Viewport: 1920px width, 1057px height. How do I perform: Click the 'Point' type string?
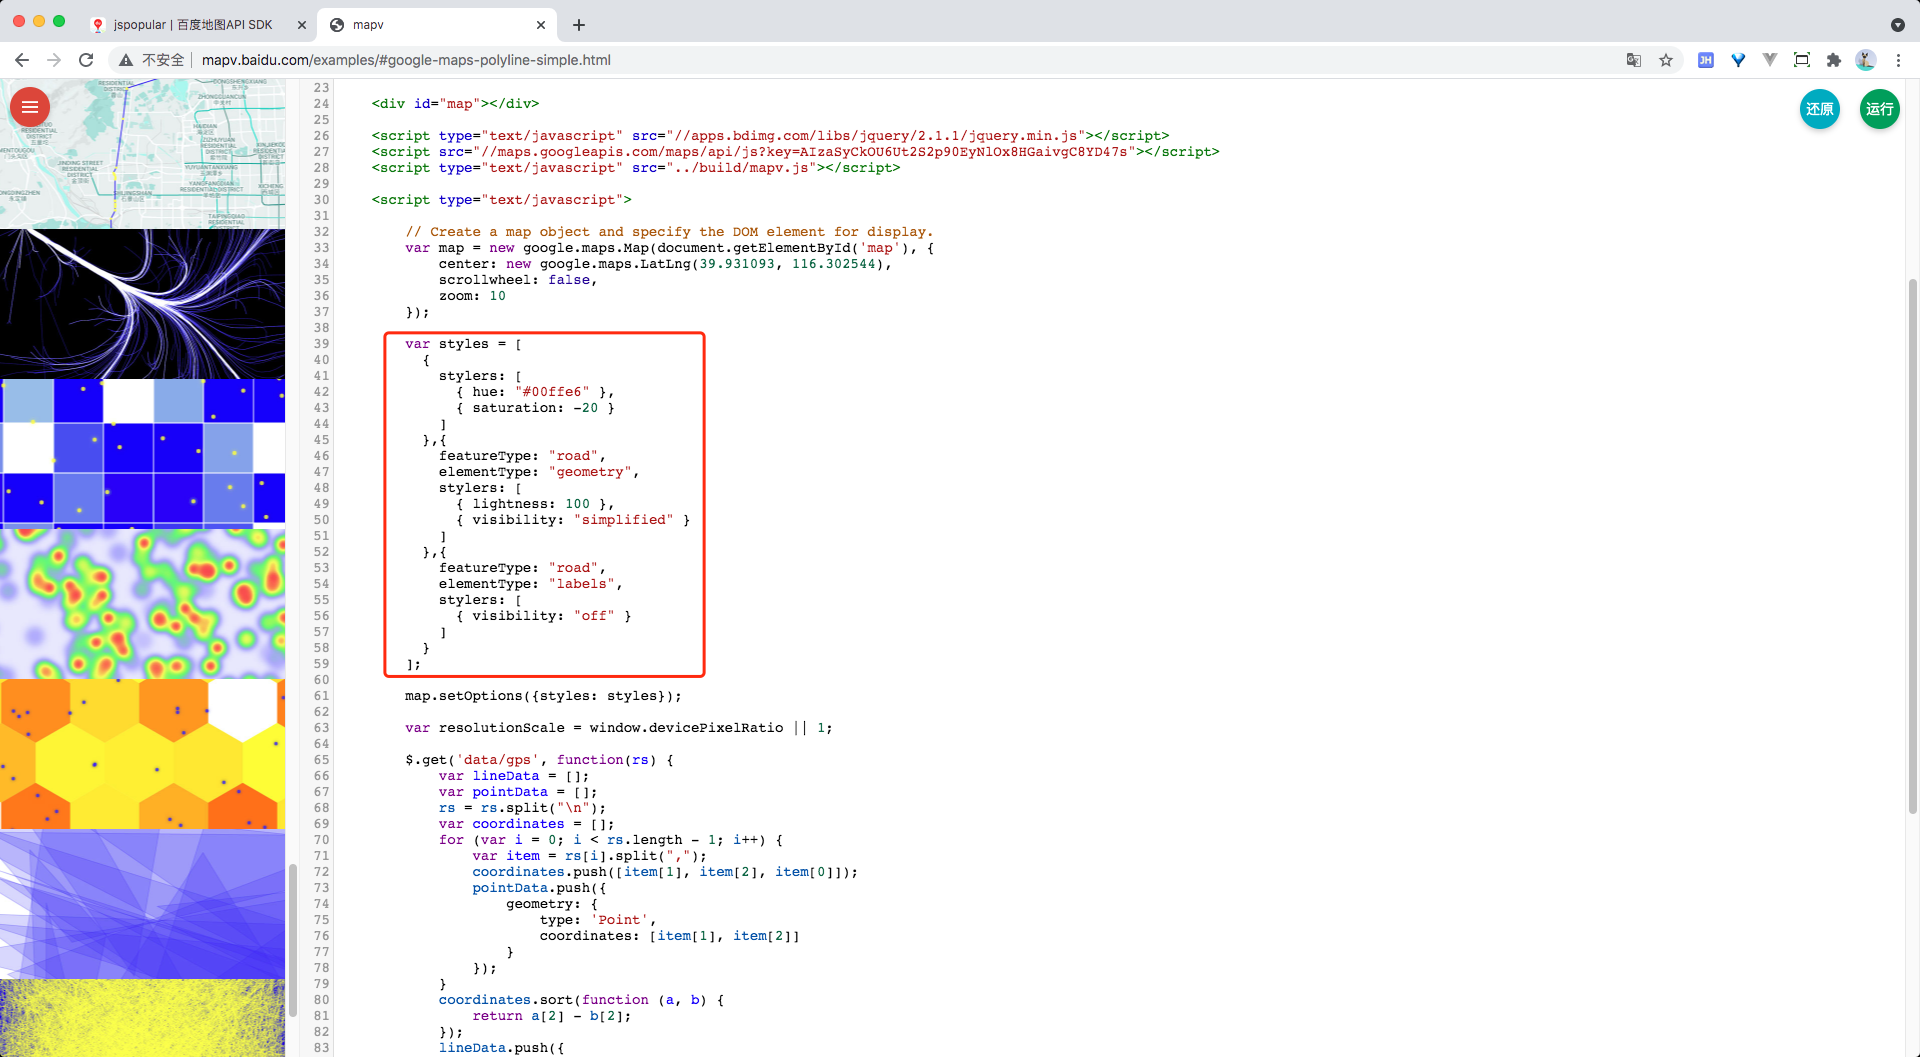(619, 920)
